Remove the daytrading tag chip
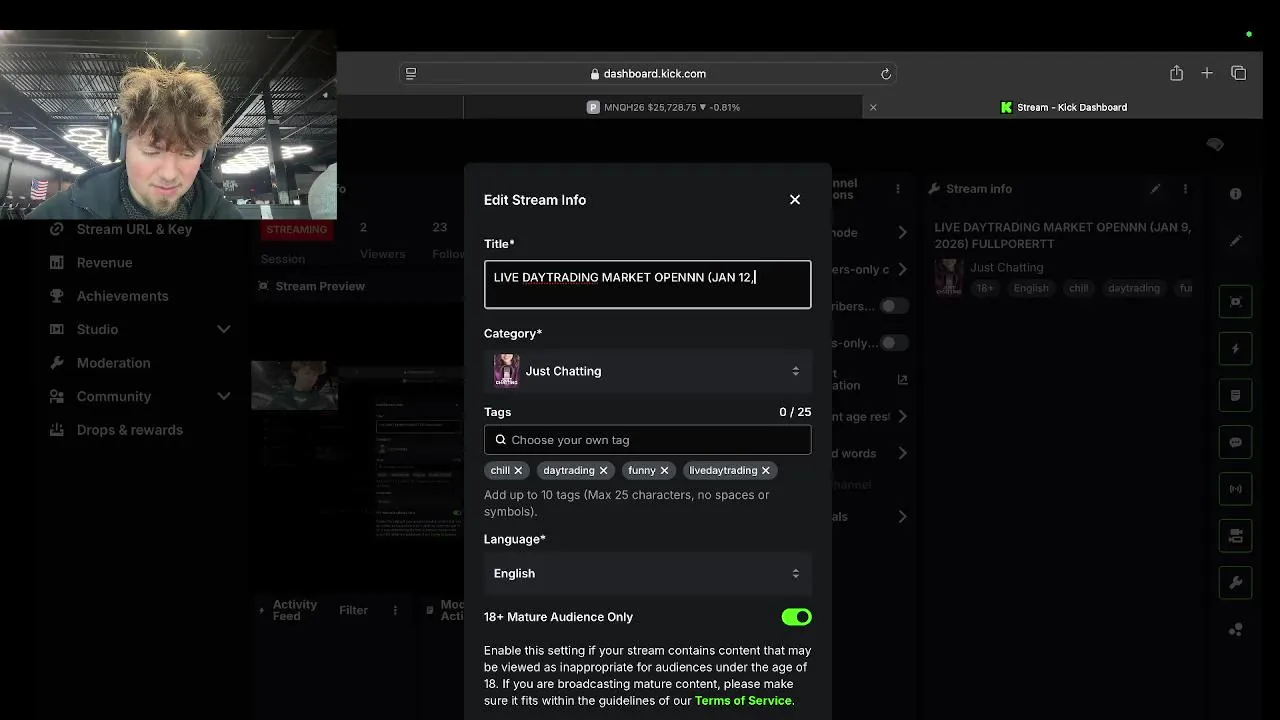 click(x=603, y=470)
